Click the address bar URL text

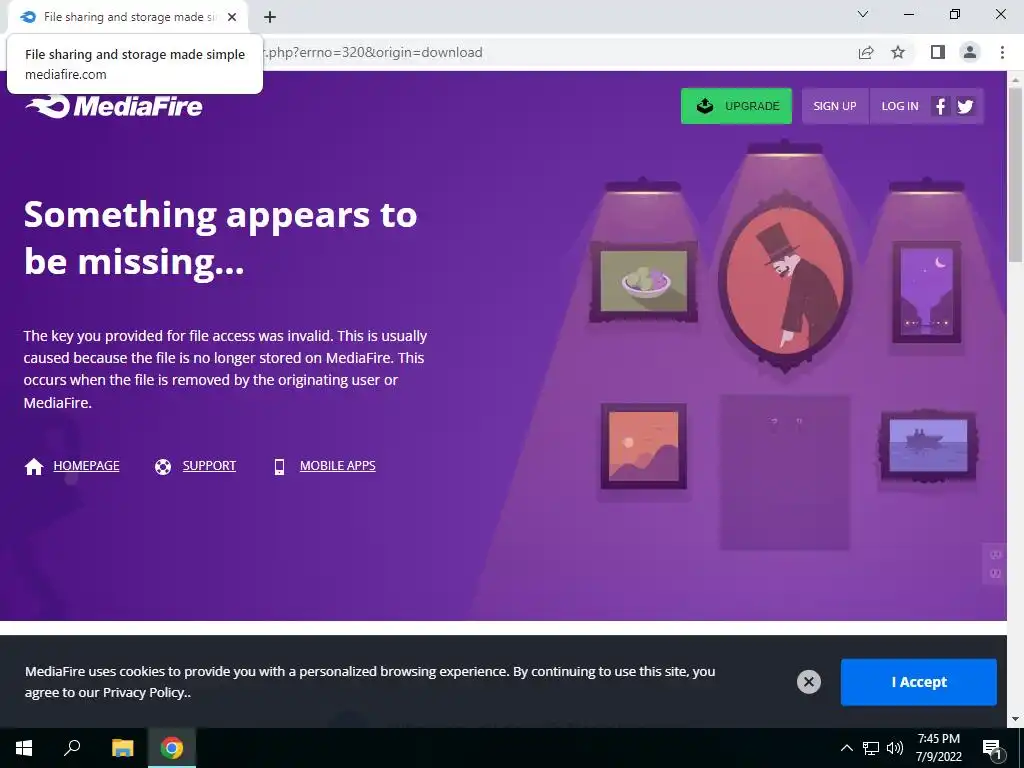(x=373, y=52)
